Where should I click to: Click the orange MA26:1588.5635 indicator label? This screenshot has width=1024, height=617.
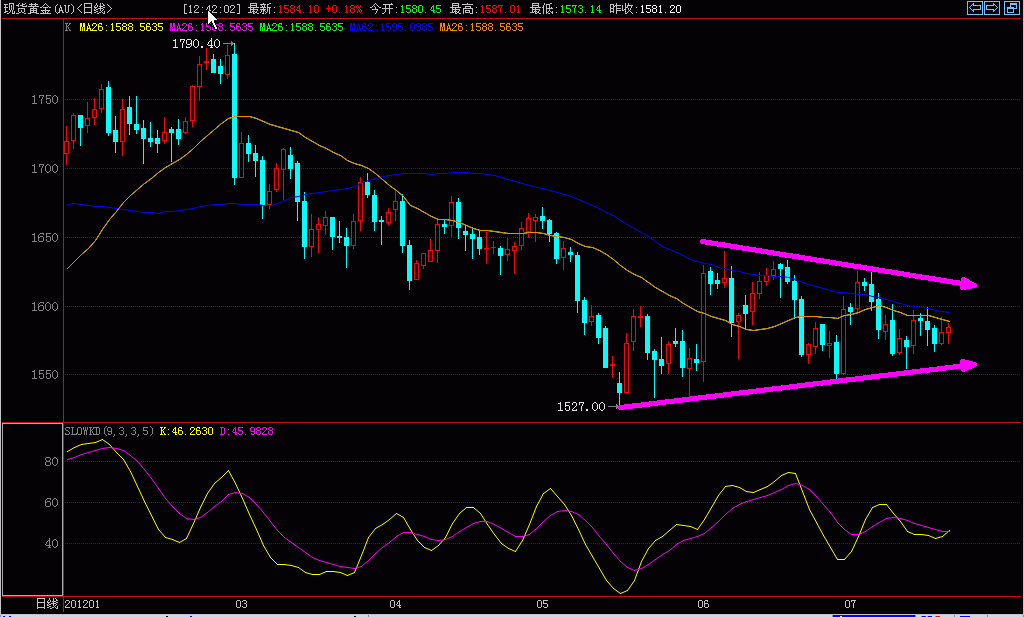point(481,27)
